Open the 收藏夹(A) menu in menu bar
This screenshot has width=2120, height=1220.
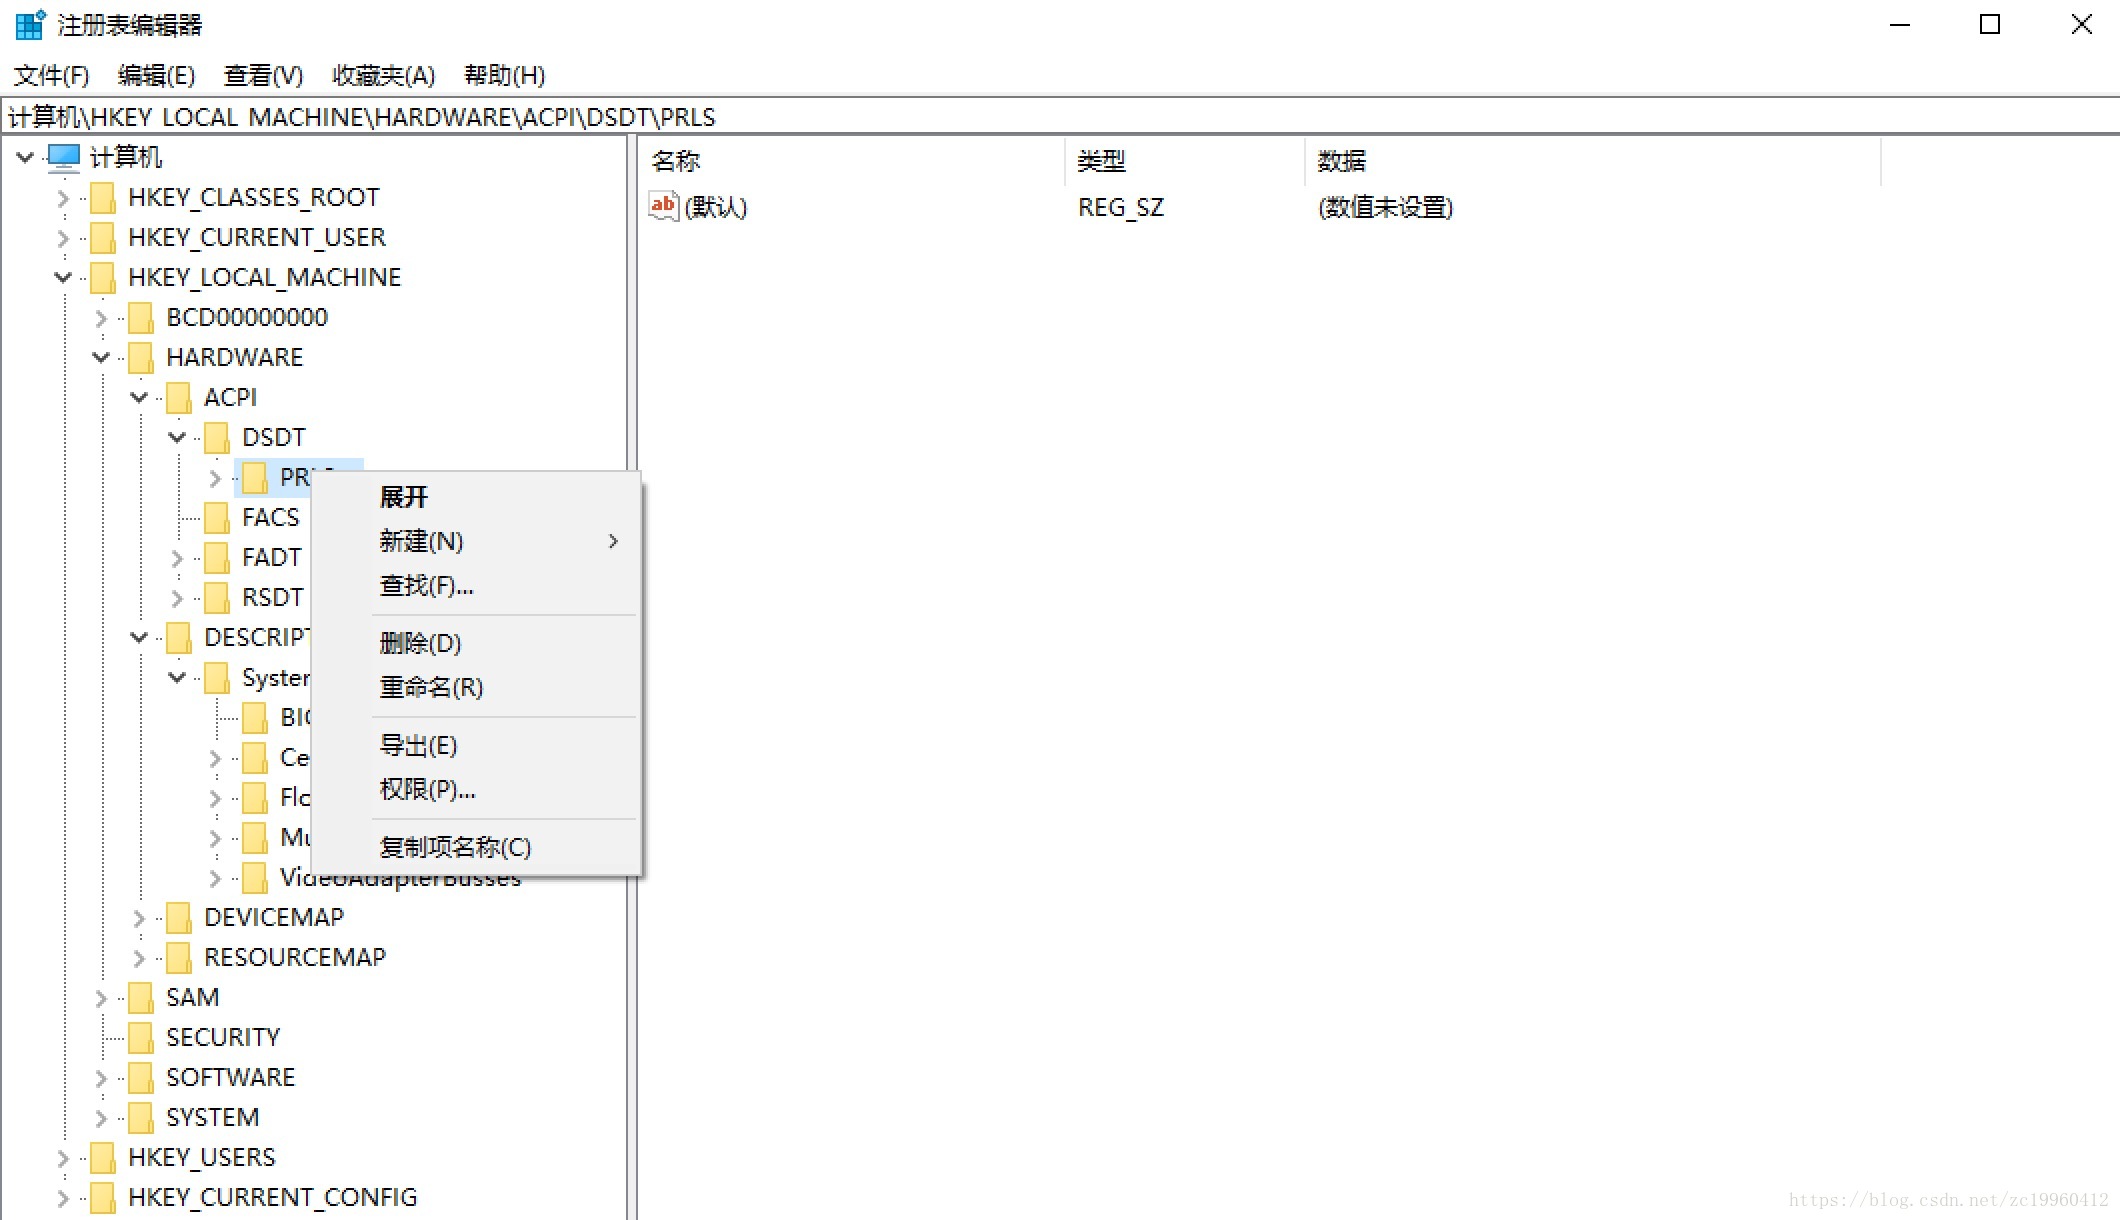click(x=383, y=75)
